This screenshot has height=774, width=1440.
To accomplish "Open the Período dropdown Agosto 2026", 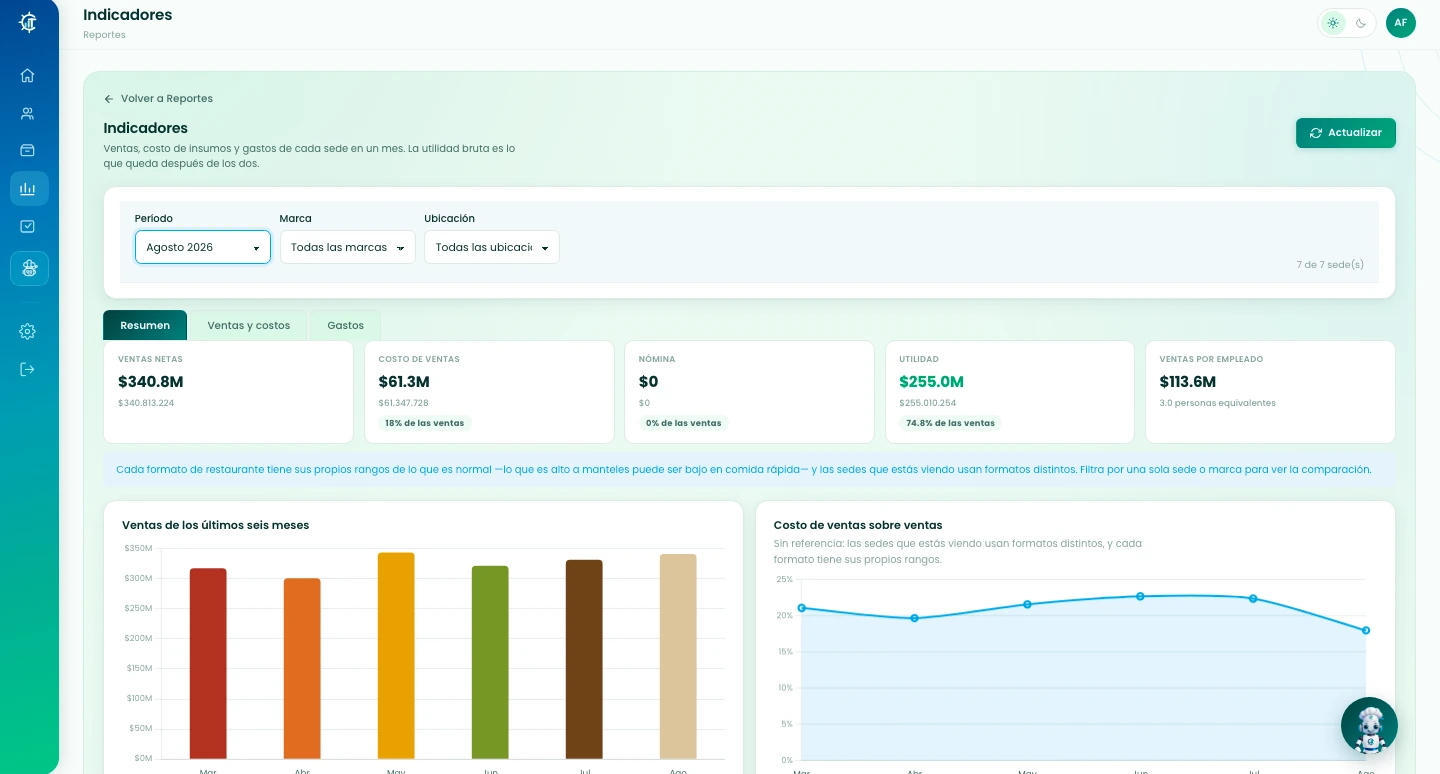I will (203, 247).
